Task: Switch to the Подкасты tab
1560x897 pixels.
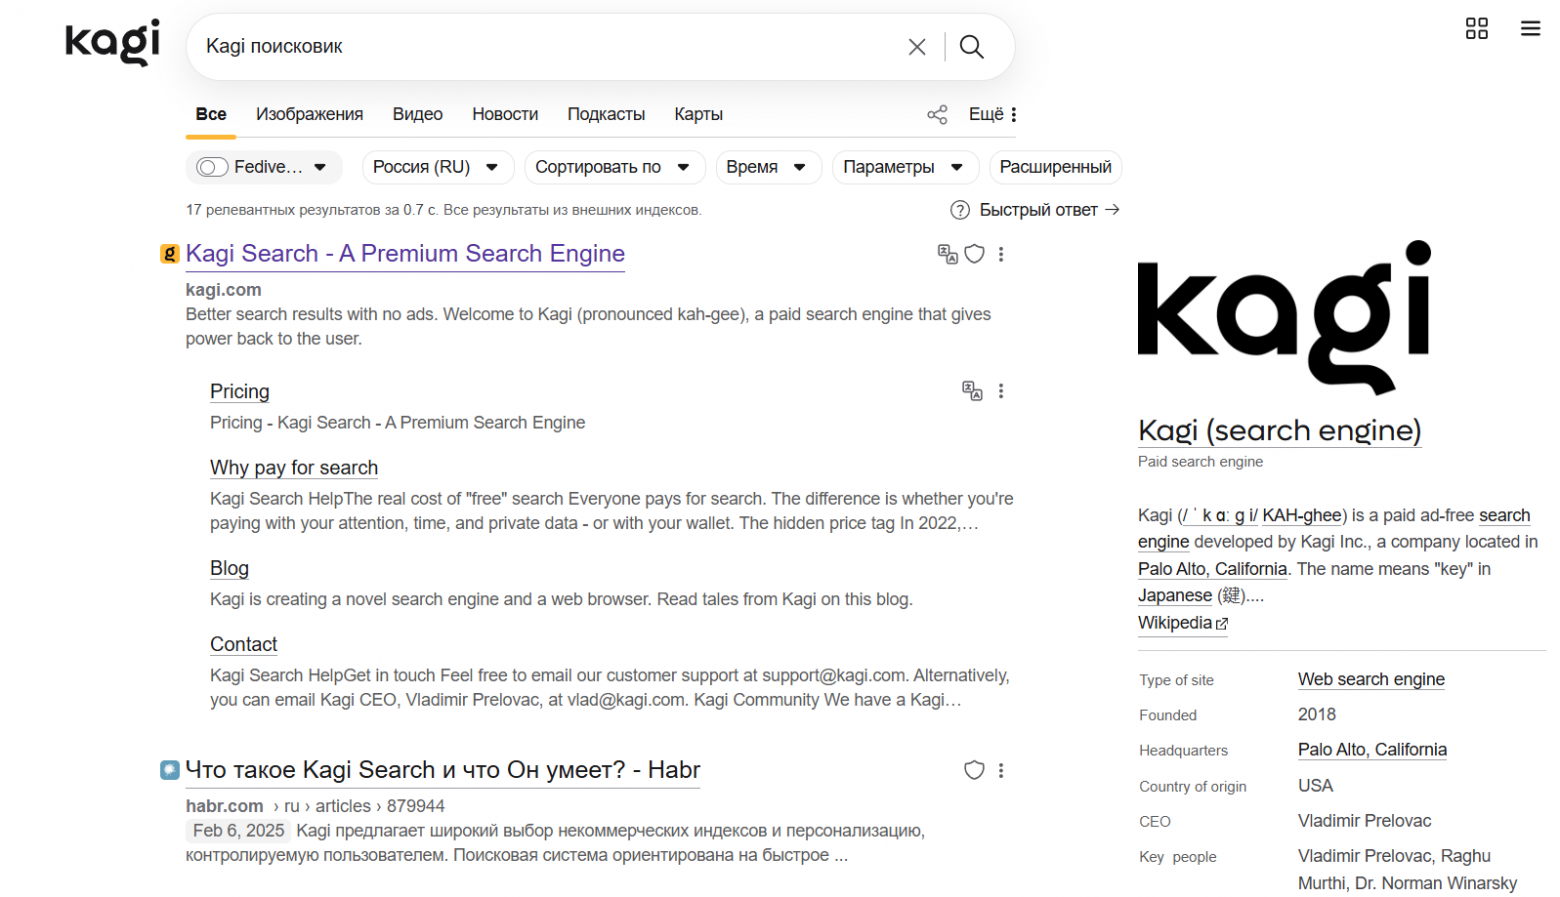Action: tap(606, 114)
